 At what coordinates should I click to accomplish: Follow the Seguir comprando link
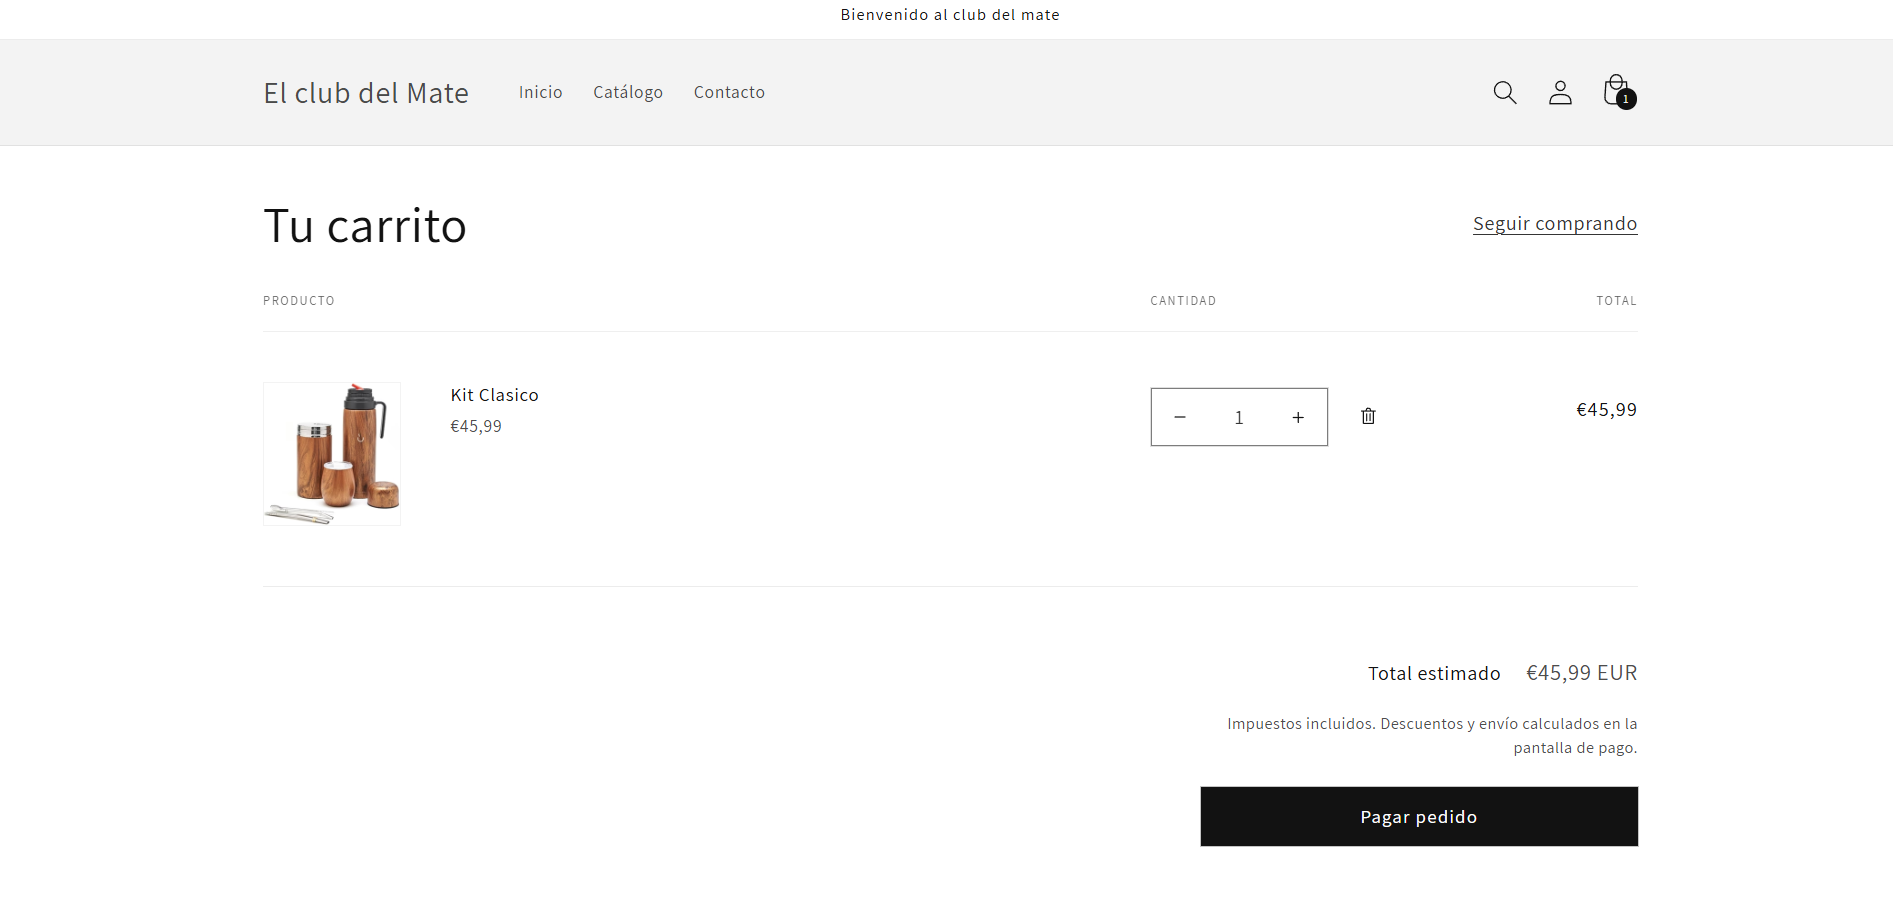[1555, 224]
